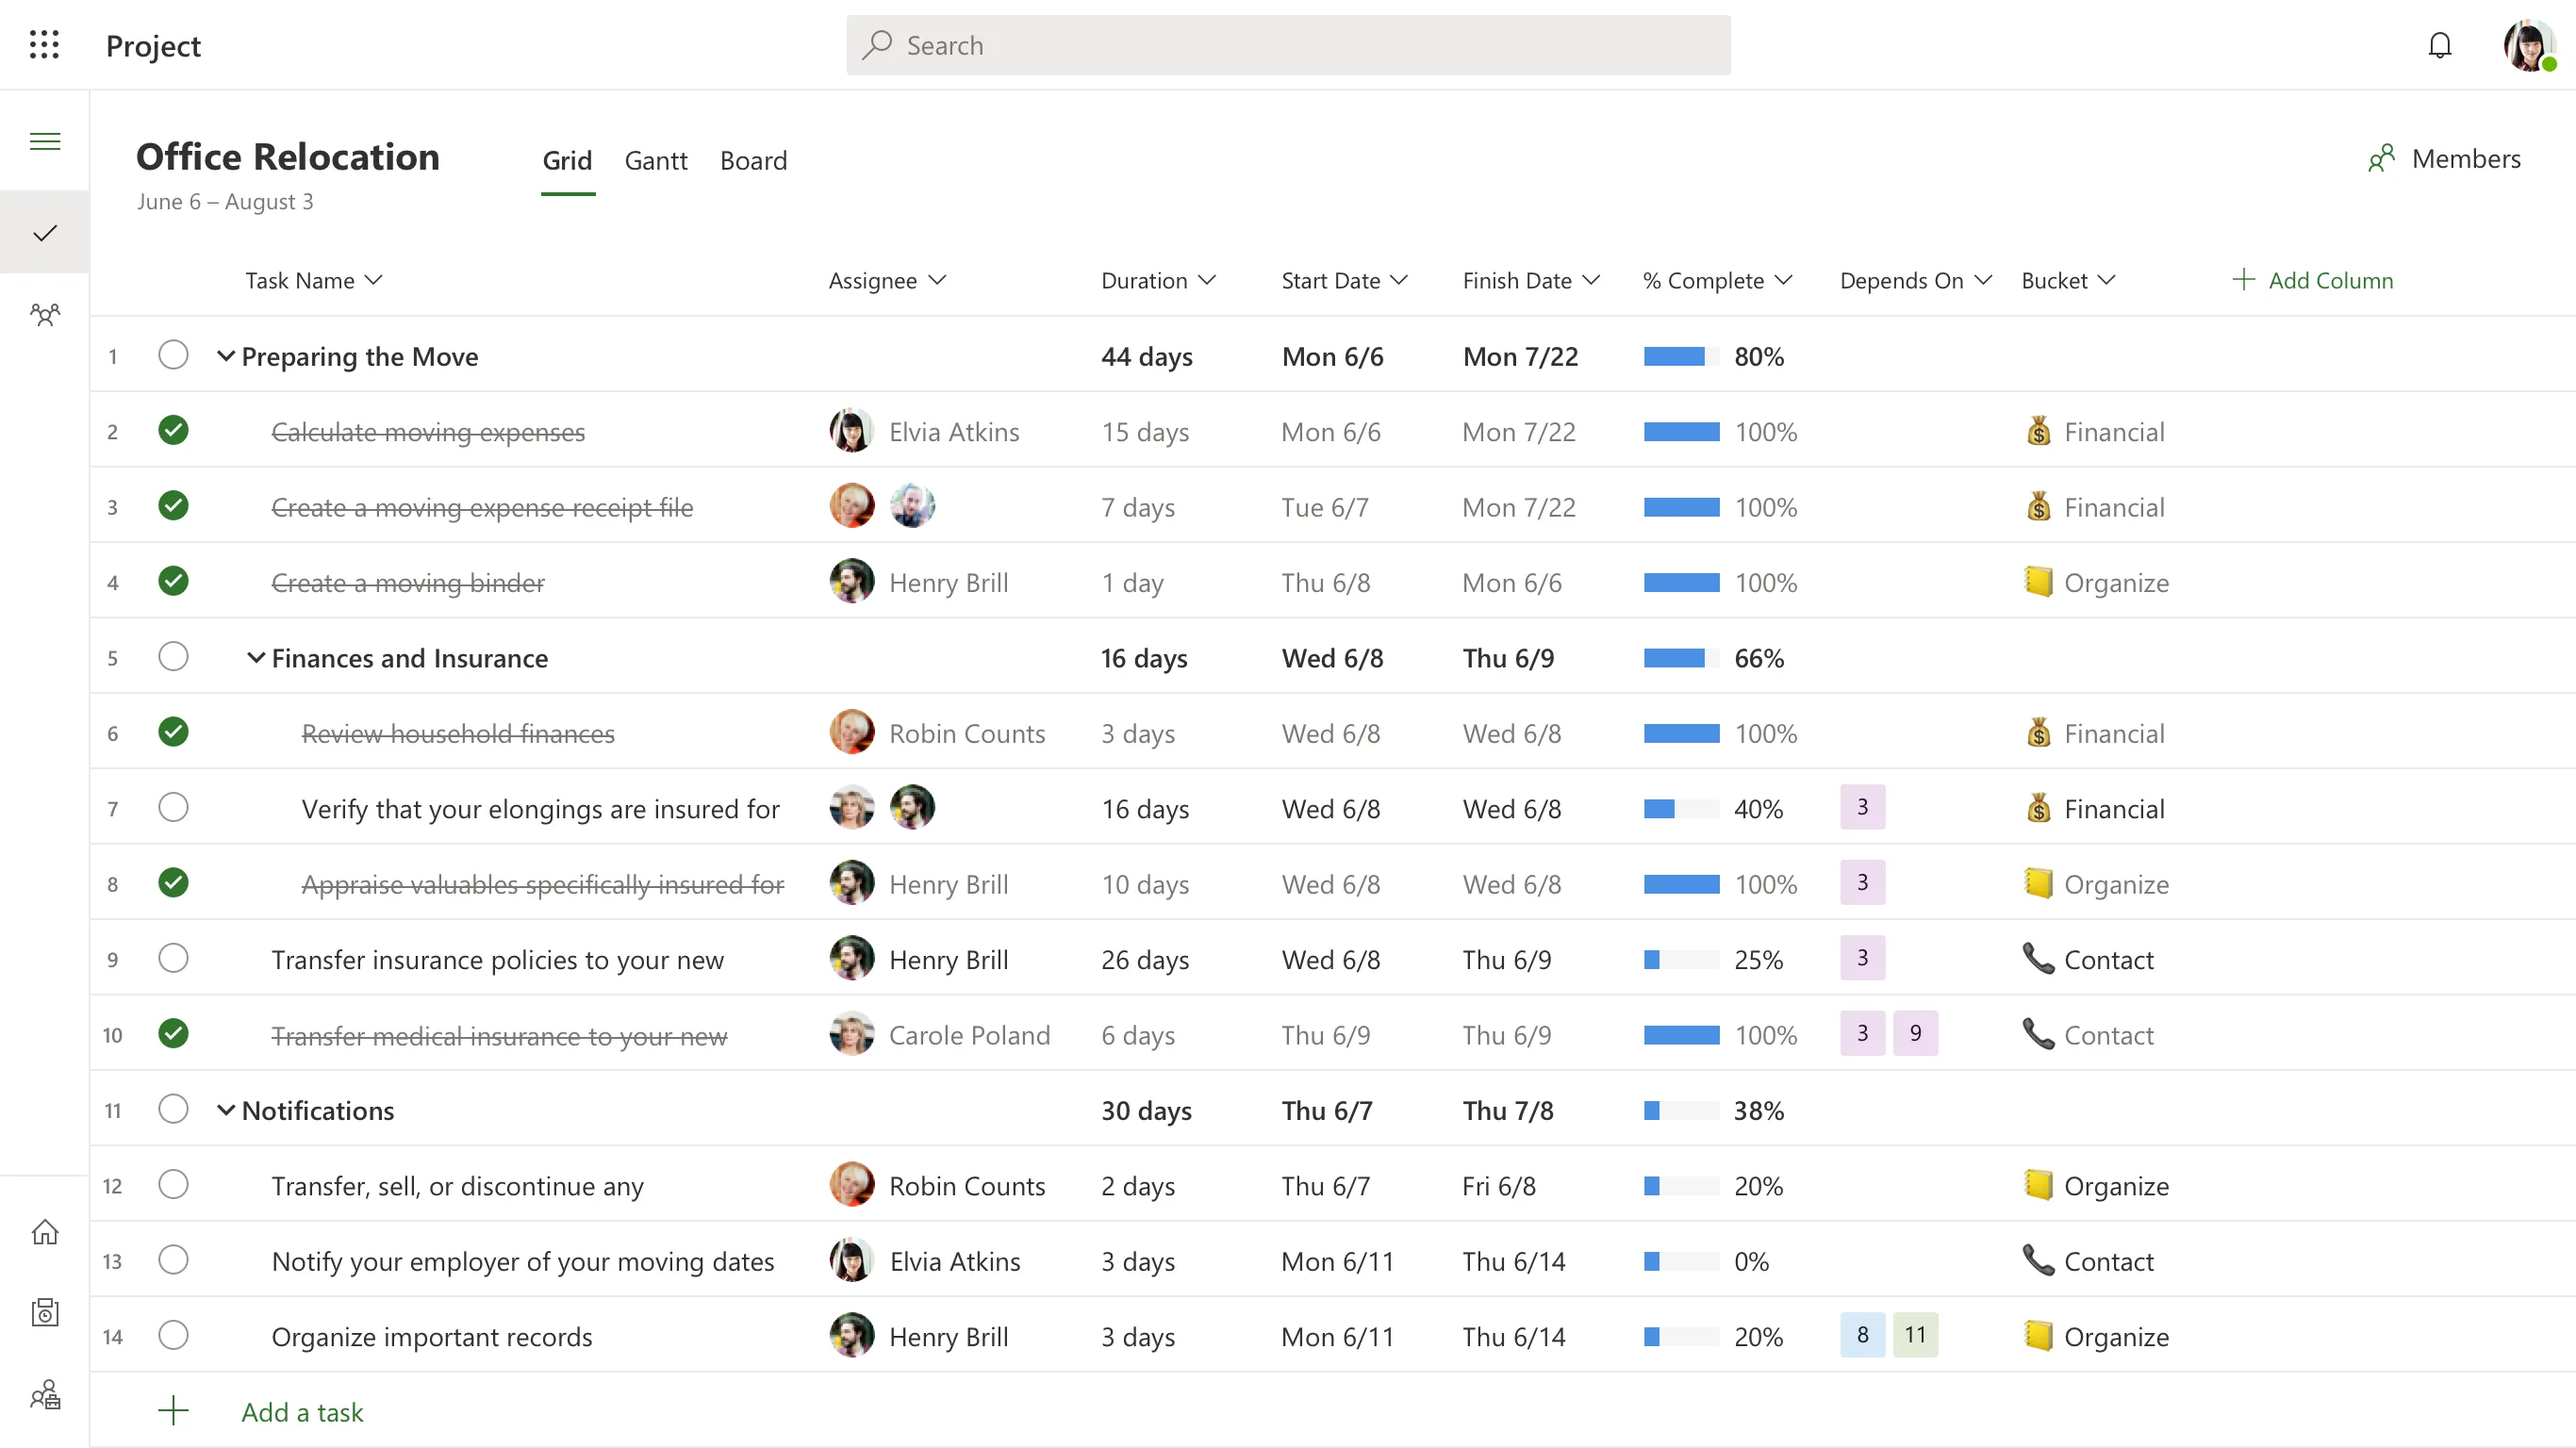Mark Notify your employer task complete

click(173, 1260)
